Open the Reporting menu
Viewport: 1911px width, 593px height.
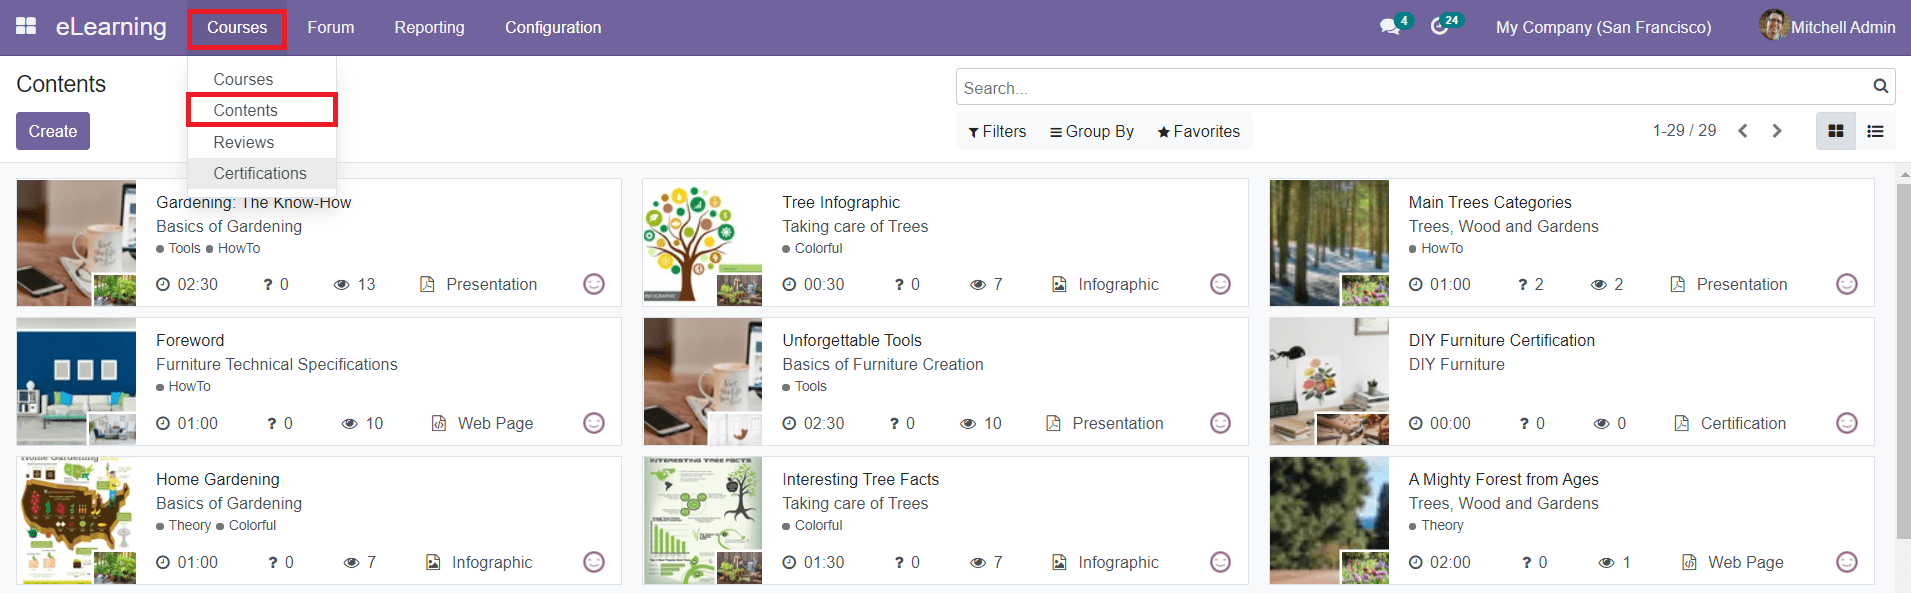pos(429,27)
